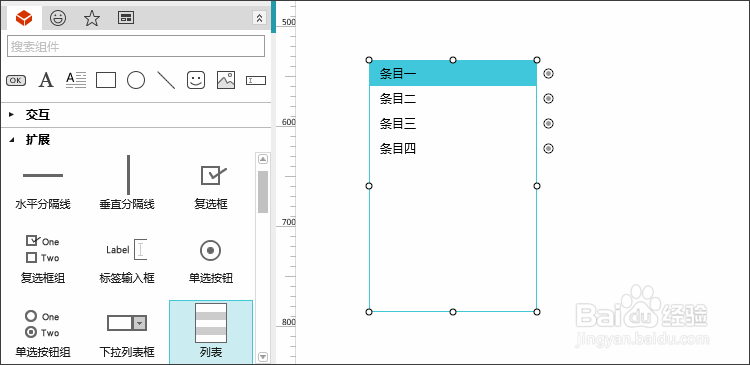Image resolution: width=750 pixels, height=365 pixels.
Task: Click the component list scroll down arrow
Action: 263,357
